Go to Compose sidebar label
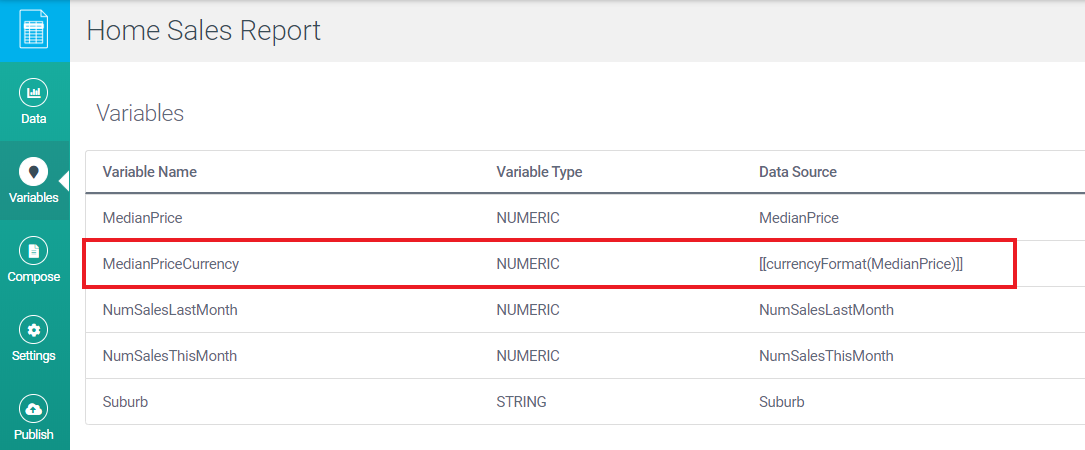 (x=34, y=277)
